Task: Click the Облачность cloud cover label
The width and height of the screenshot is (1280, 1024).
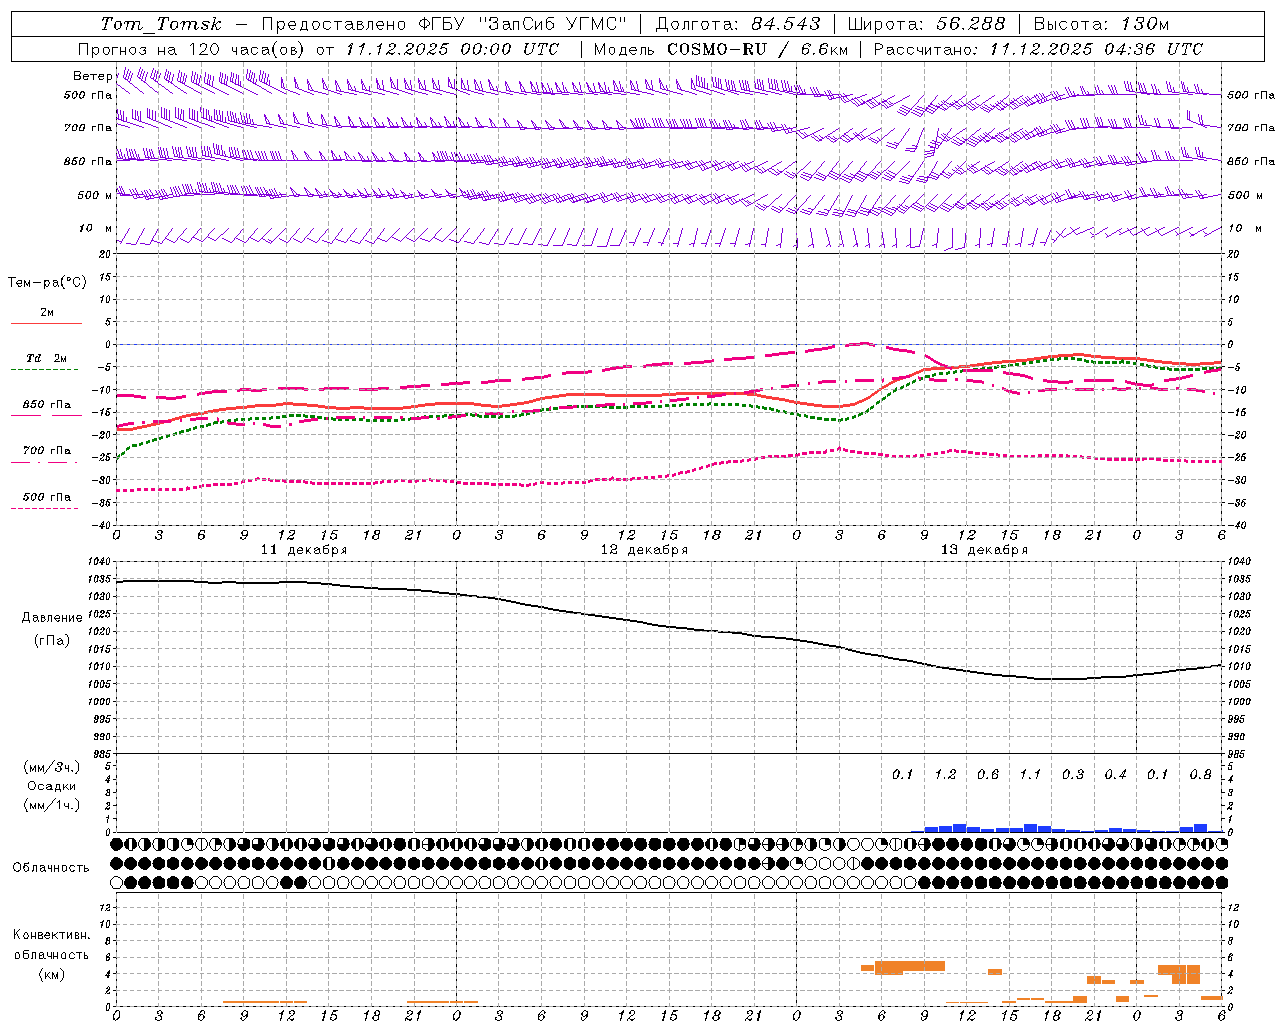Action: point(51,868)
